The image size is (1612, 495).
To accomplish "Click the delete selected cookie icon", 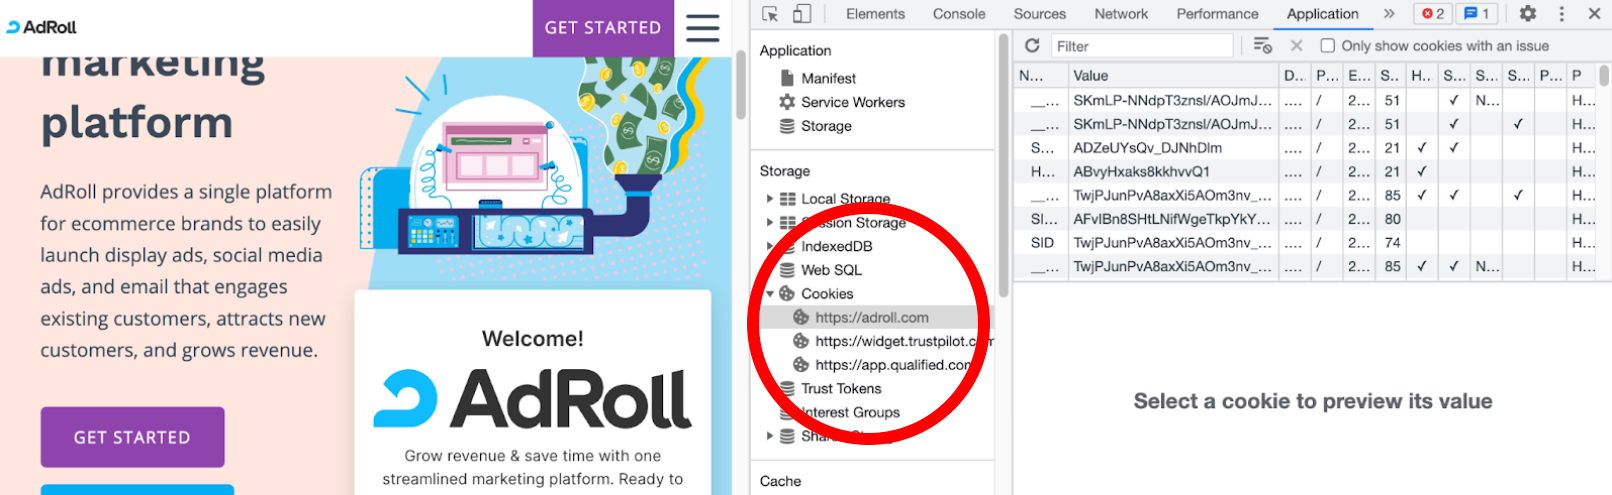I will 1296,46.
